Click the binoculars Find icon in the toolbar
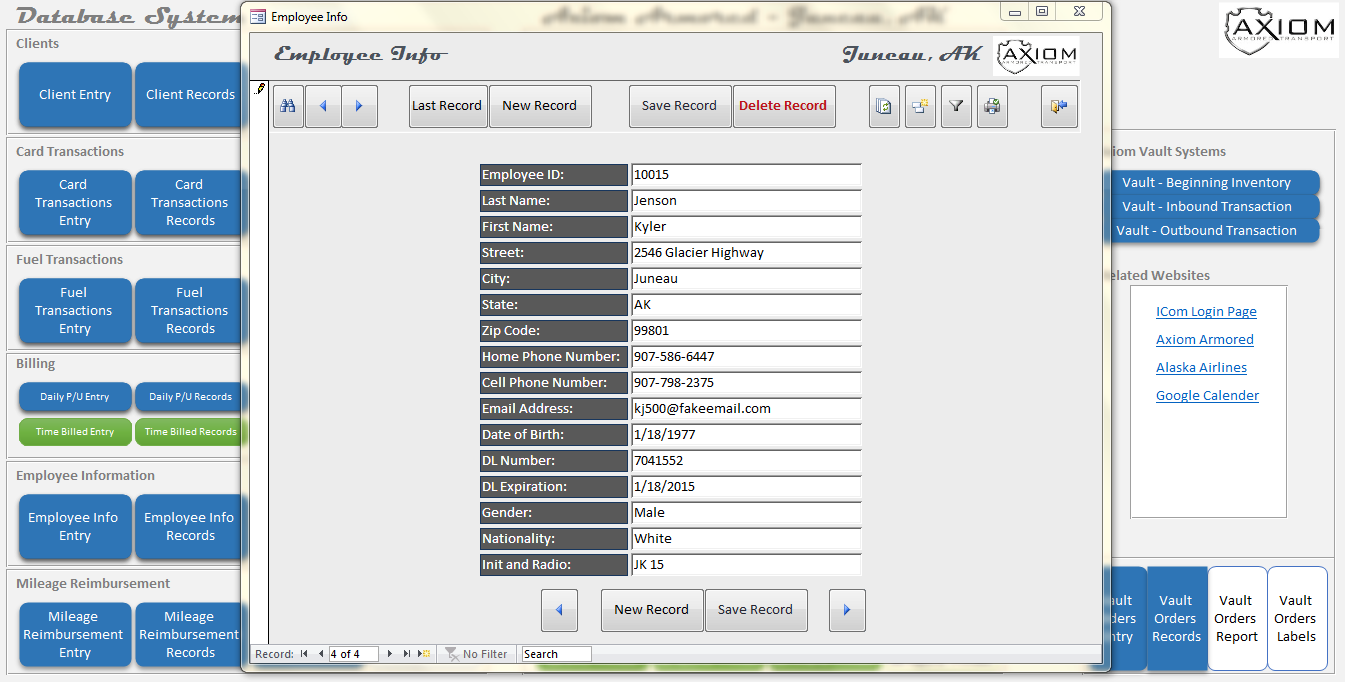 (x=288, y=106)
